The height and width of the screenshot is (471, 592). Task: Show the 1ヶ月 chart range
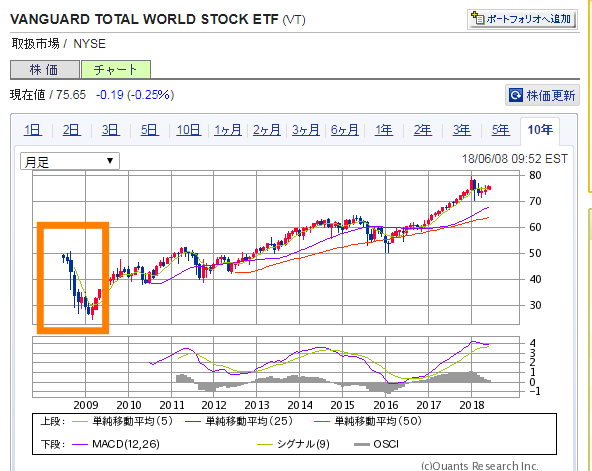[228, 130]
